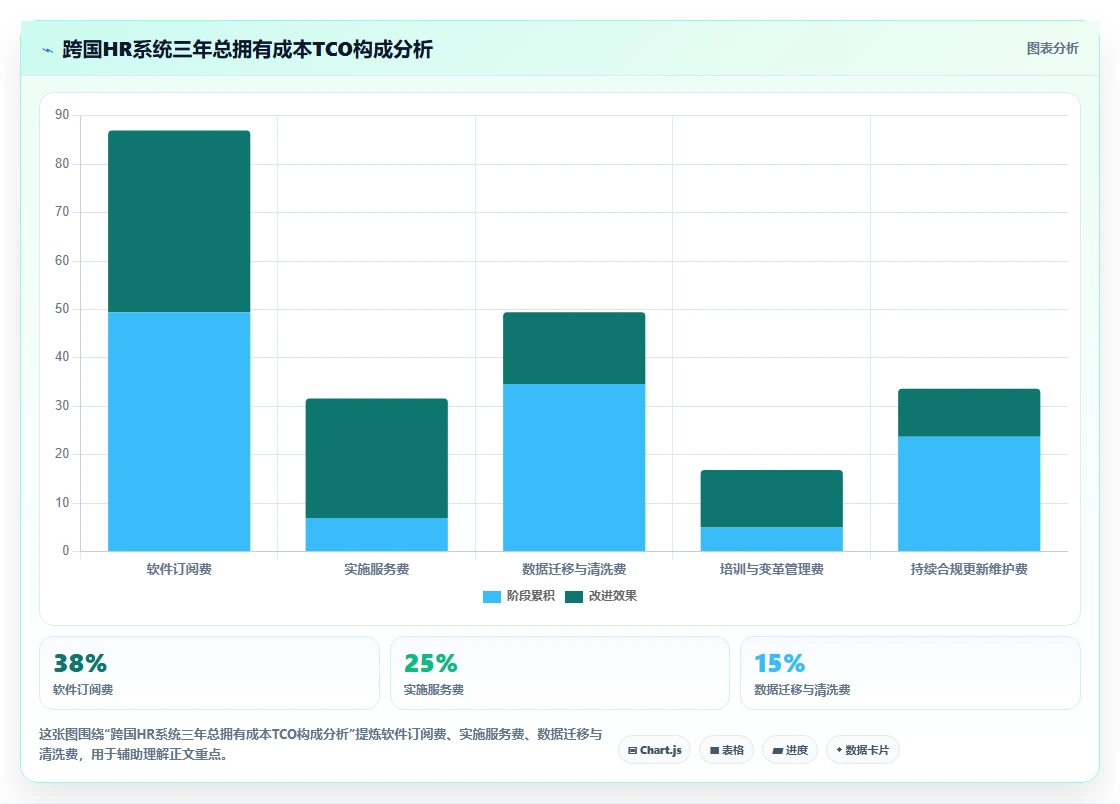Viewport: 1120px width, 804px height.
Task: Toggle the 改进效果 legend color box
Action: (574, 596)
